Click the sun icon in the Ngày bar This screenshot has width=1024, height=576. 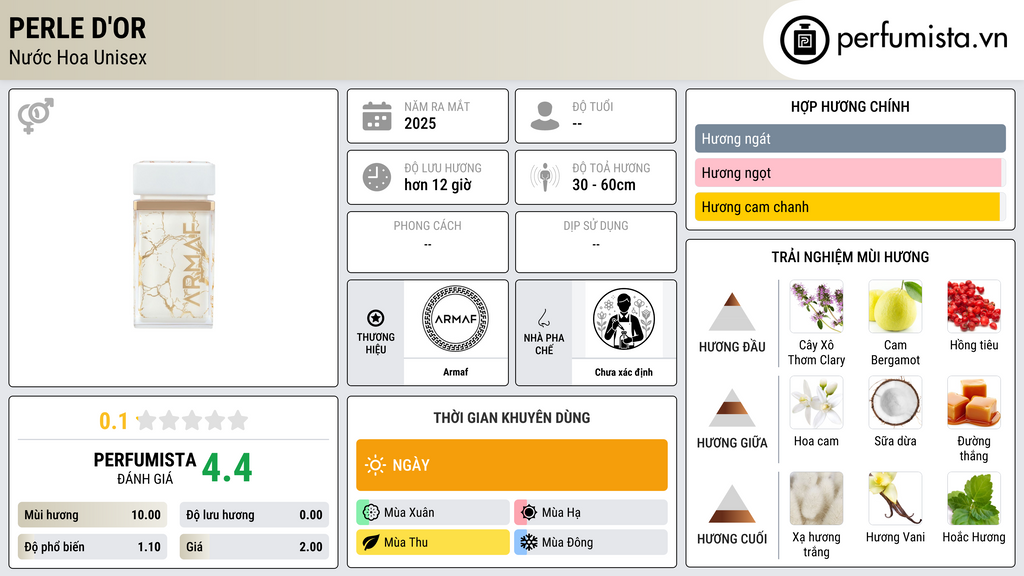tap(375, 465)
